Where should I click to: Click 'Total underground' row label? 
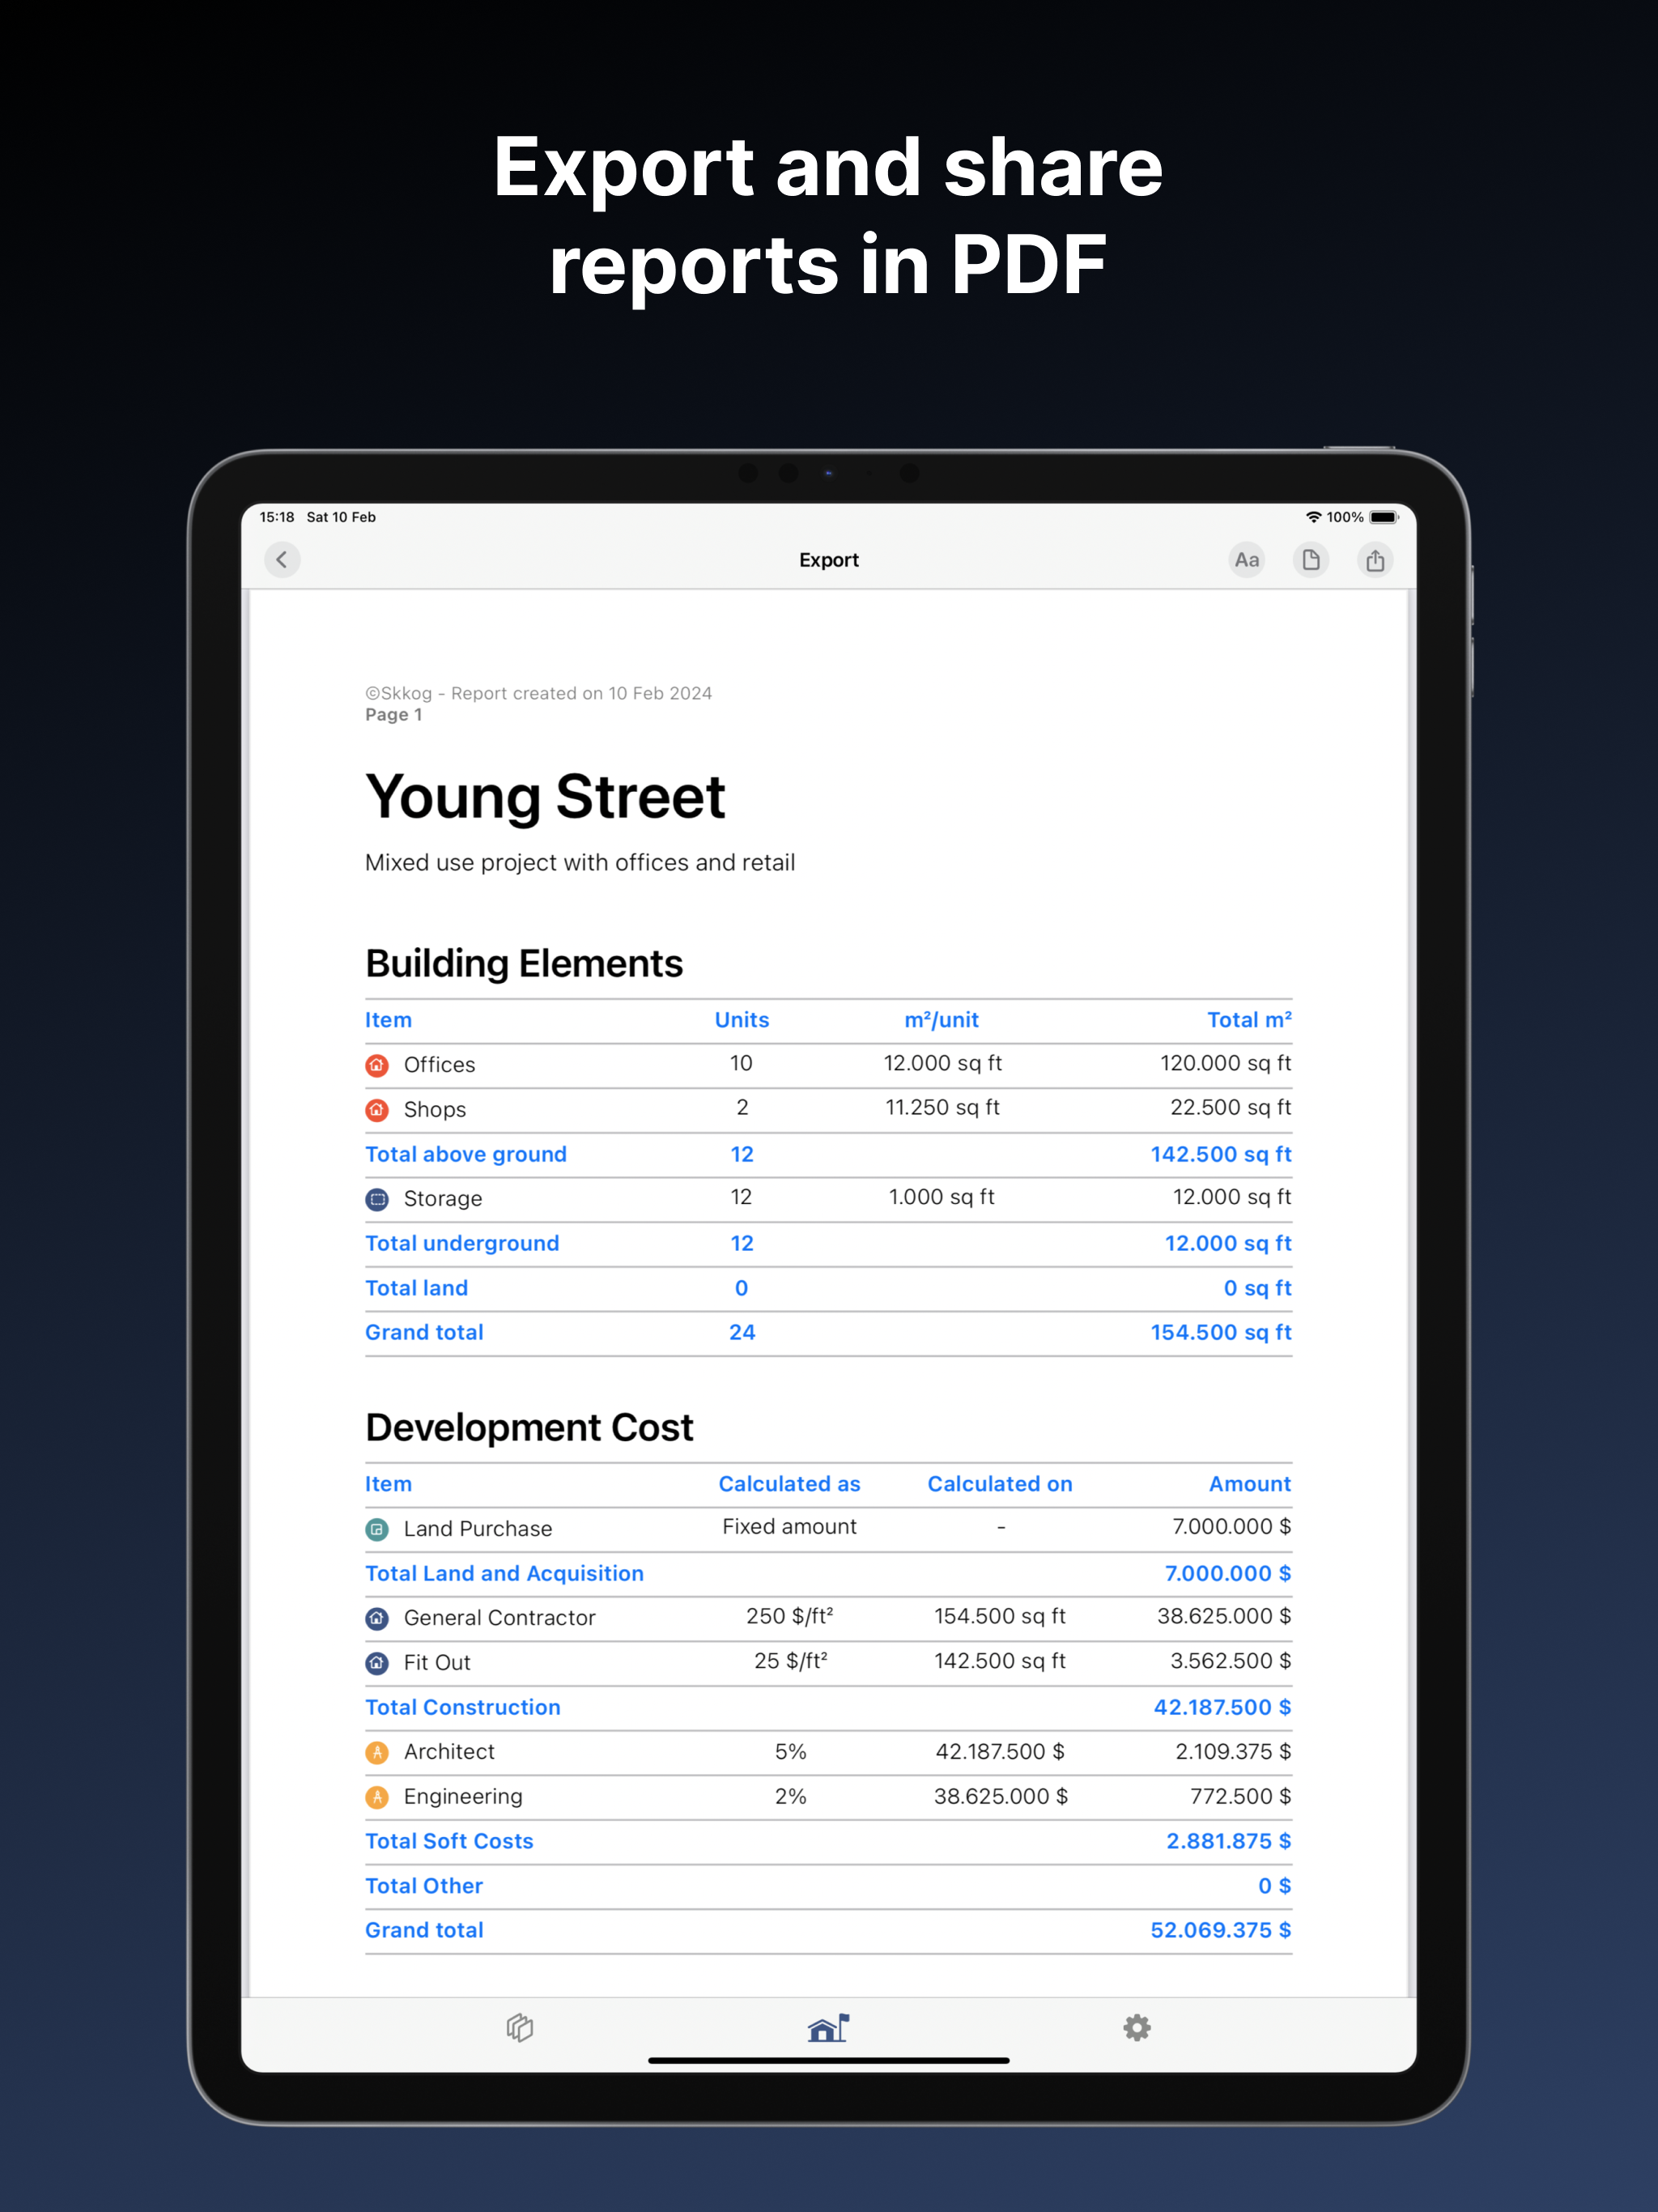[x=462, y=1243]
